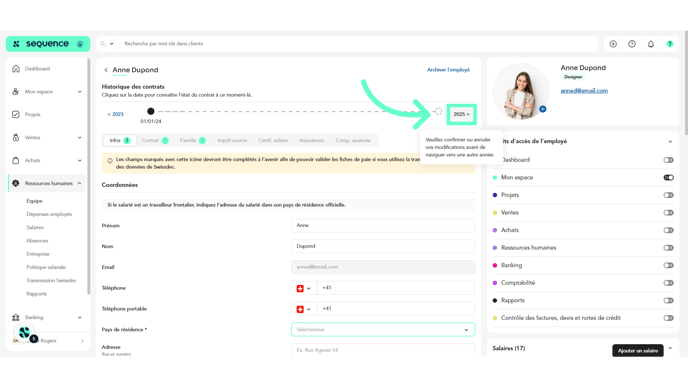Image resolution: width=688 pixels, height=387 pixels.
Task: Click the target icon beside sequence logo
Action: click(x=80, y=44)
